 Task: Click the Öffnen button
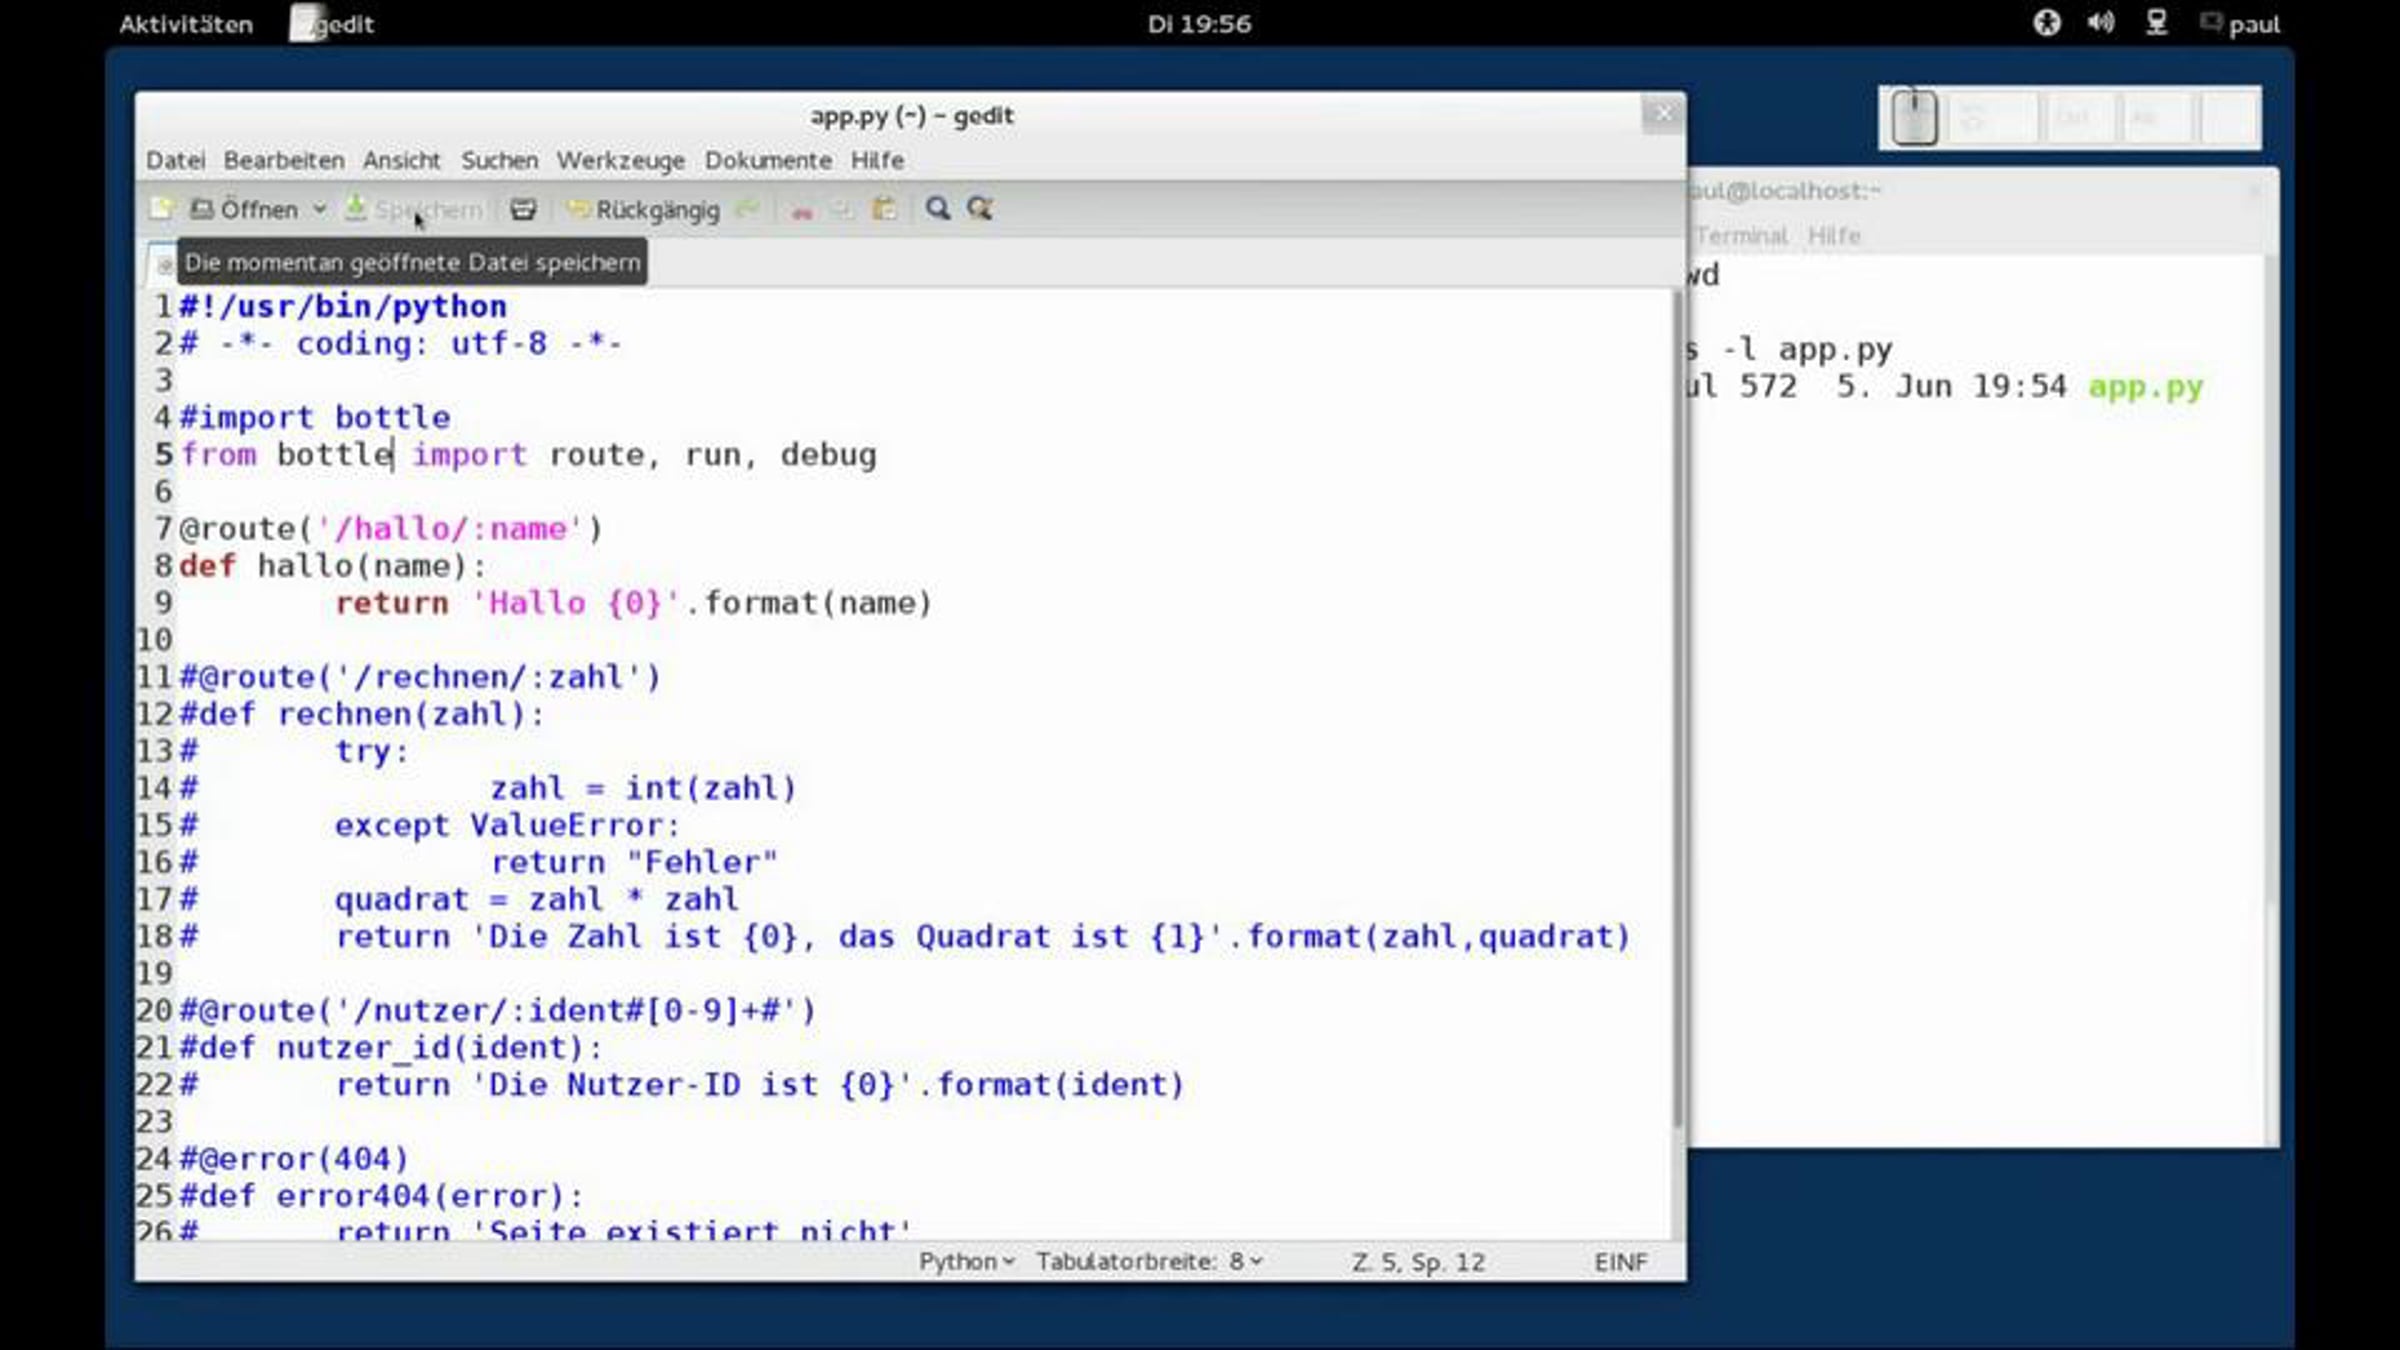coord(245,210)
